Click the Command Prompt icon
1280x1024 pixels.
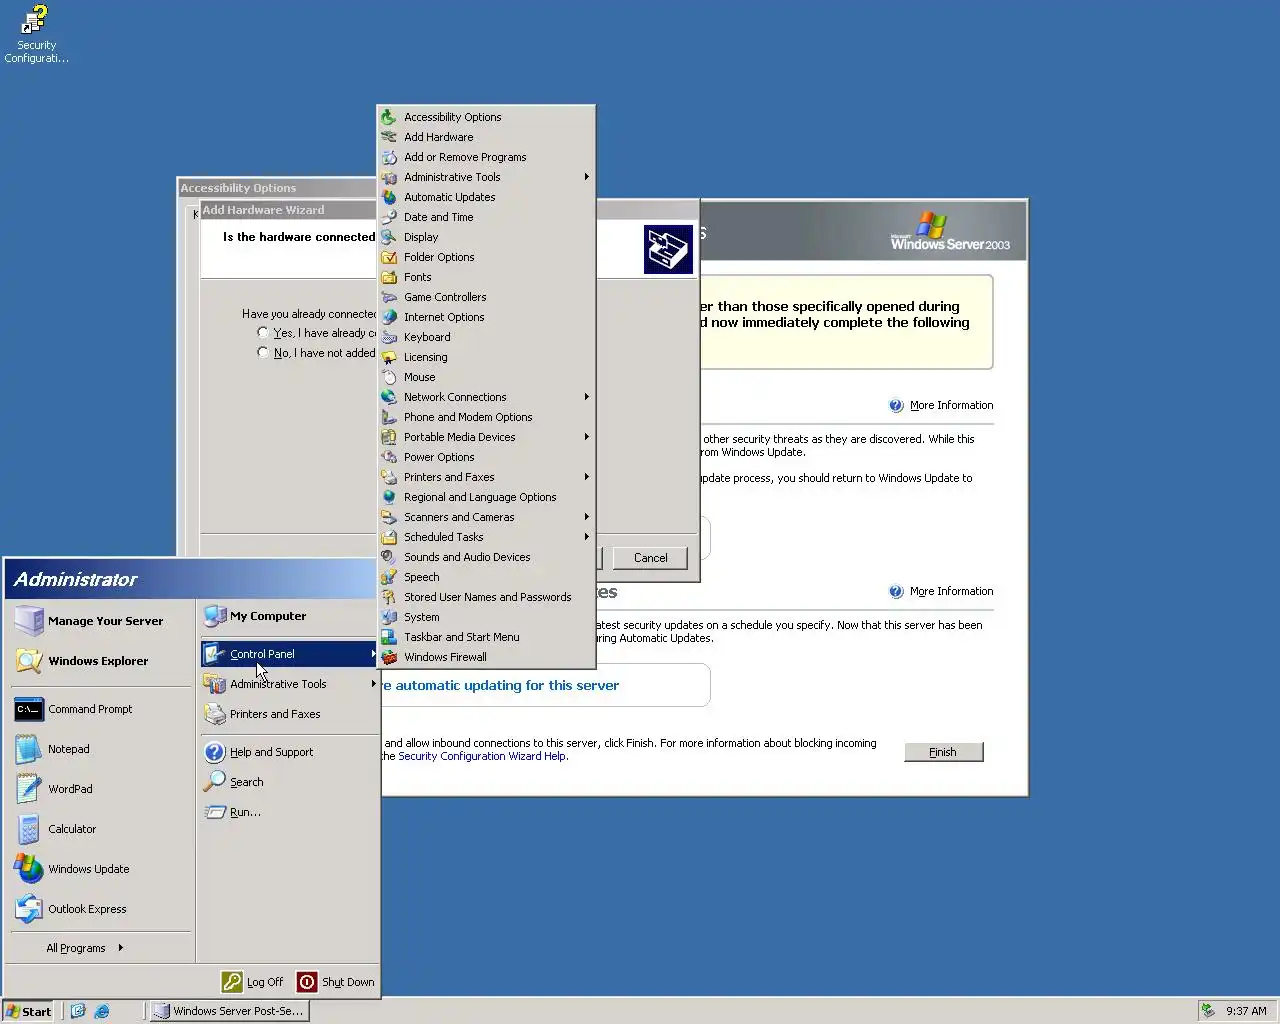click(x=29, y=709)
